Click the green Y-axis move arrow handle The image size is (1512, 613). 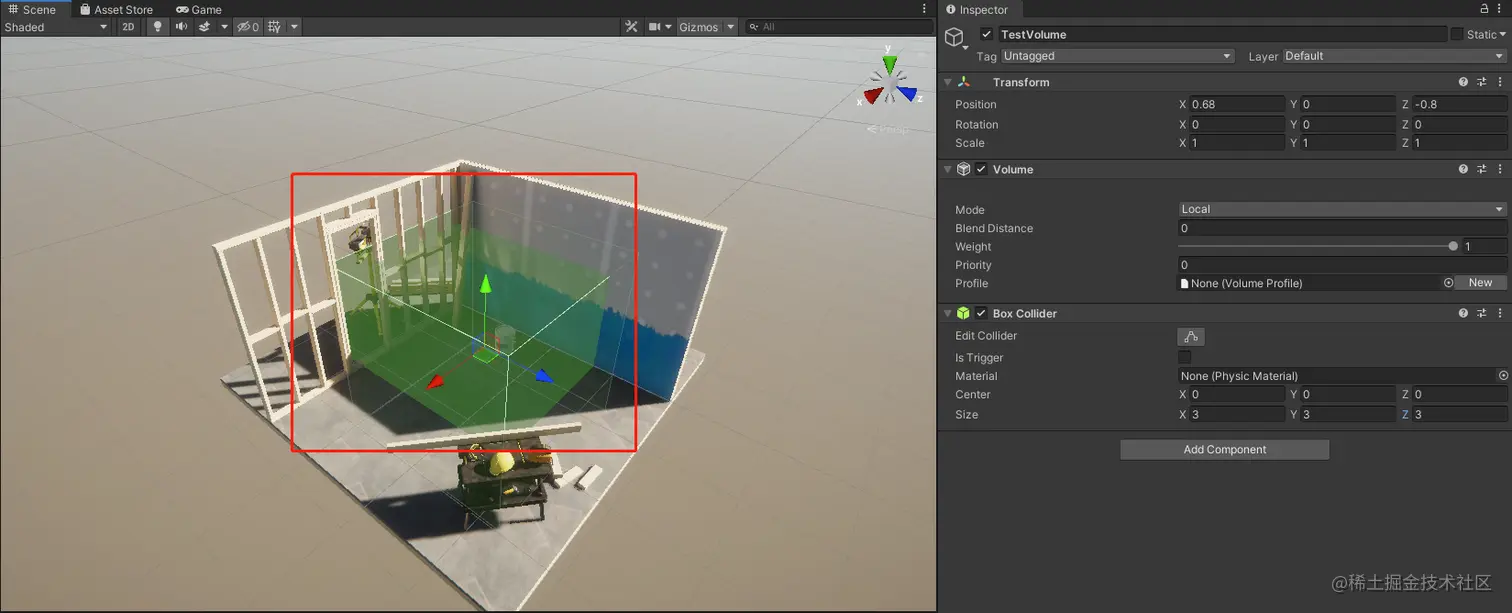click(x=485, y=287)
